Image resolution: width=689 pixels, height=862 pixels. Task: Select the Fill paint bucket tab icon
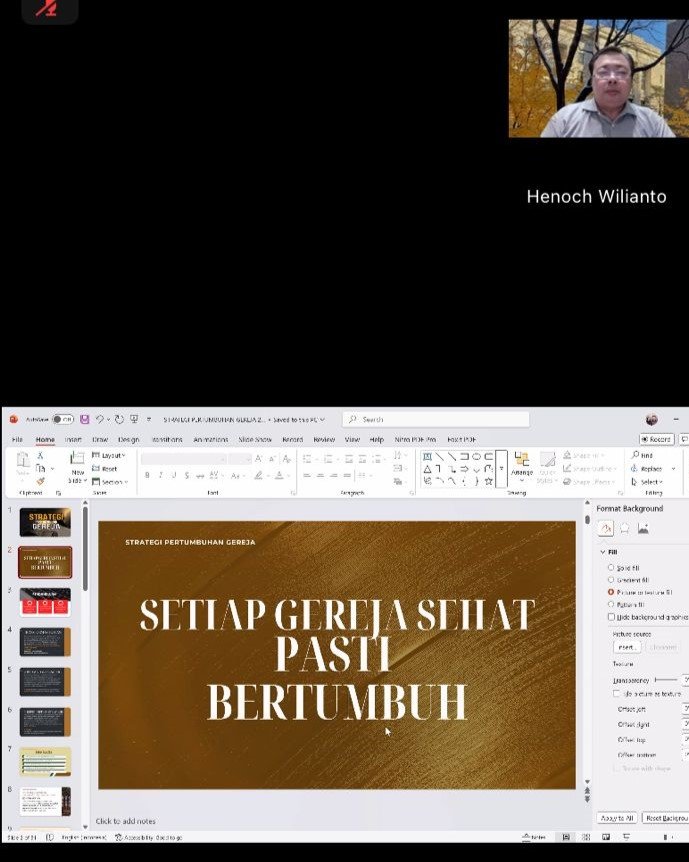(606, 529)
